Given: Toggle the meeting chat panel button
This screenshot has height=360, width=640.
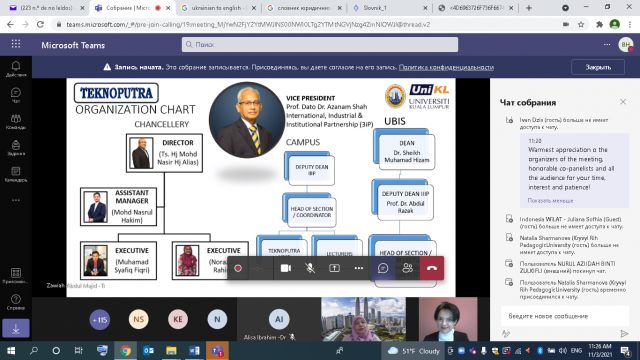Looking at the screenshot, I should pos(383,268).
